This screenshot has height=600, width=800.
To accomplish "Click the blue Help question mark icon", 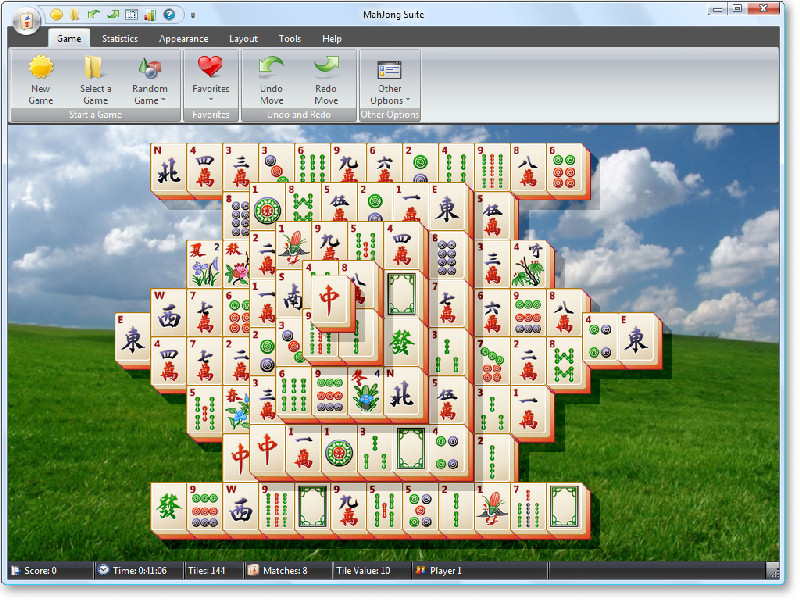I will (169, 14).
